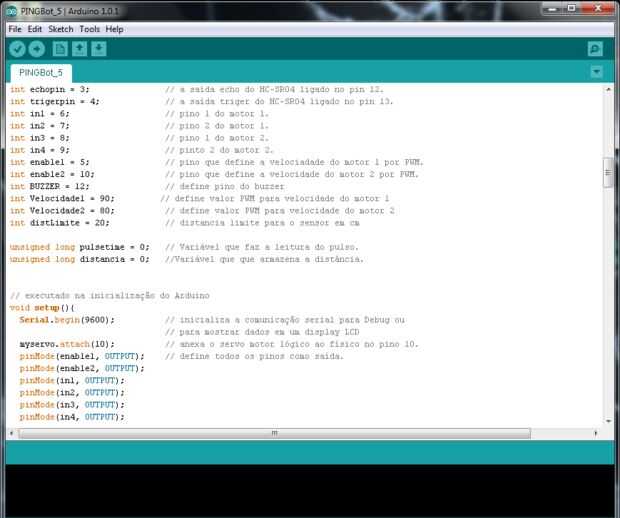Screen dimensions: 620x518
Task: Click comment 'distancia limite para o sensor'
Action: click(x=254, y=223)
